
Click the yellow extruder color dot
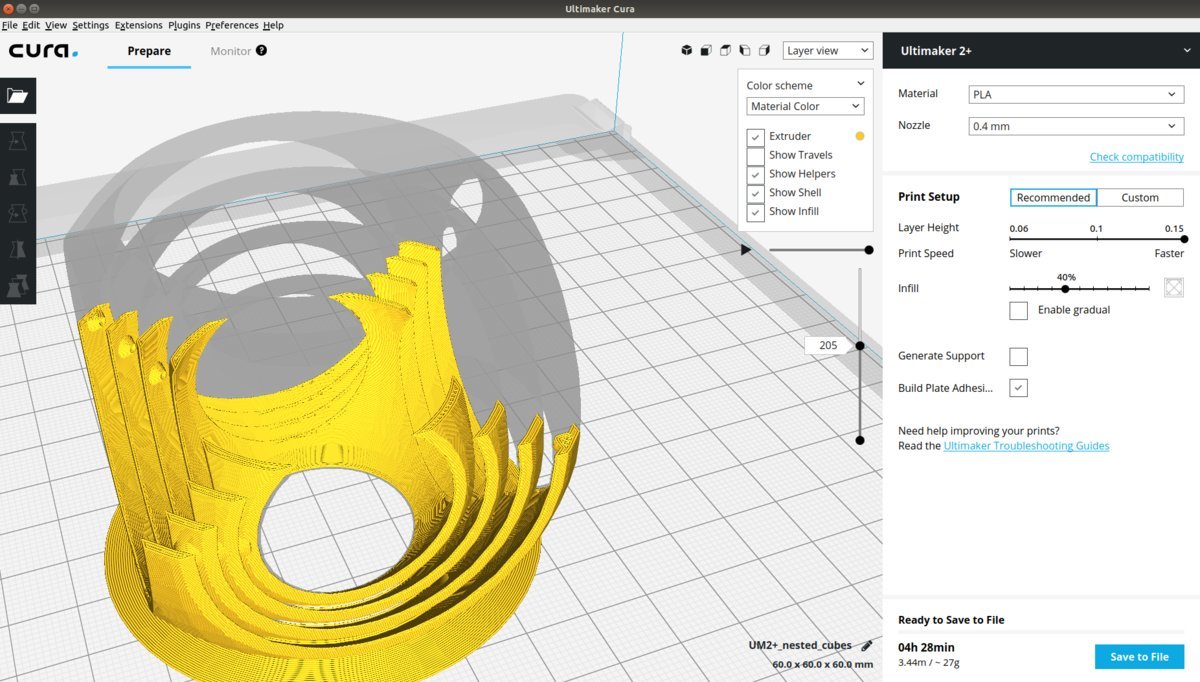click(859, 136)
